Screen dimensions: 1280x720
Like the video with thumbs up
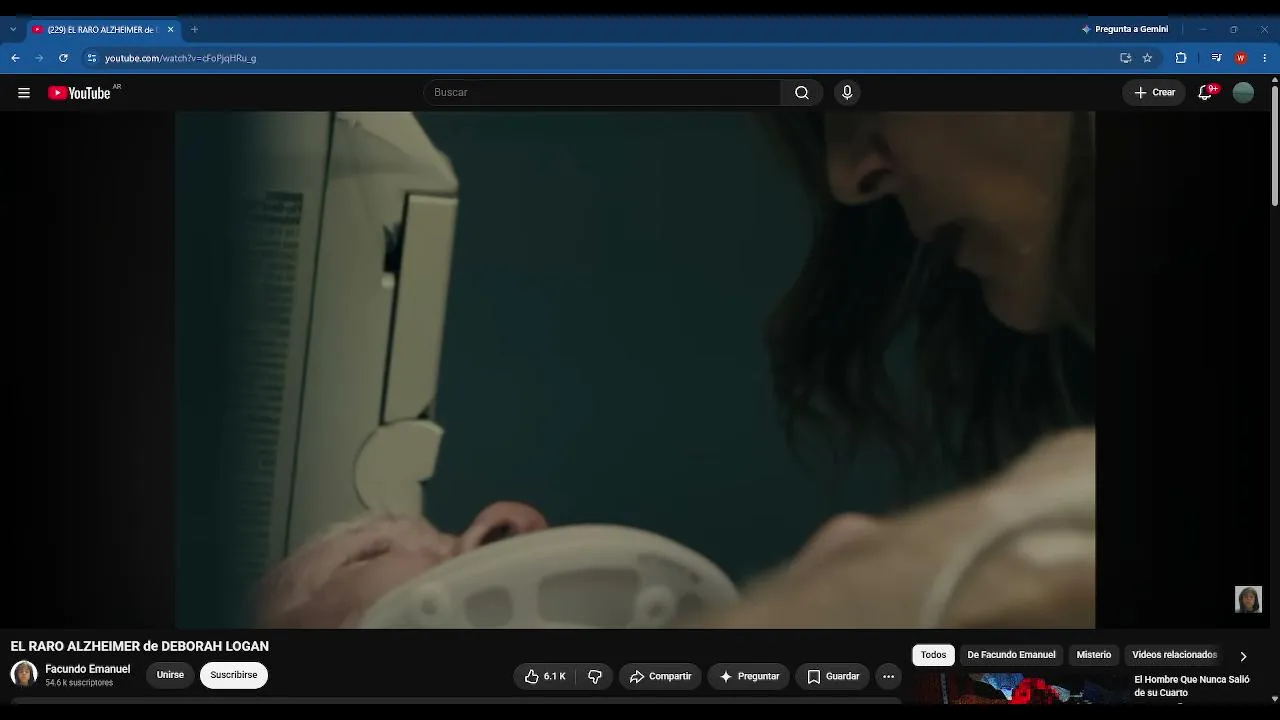(546, 677)
